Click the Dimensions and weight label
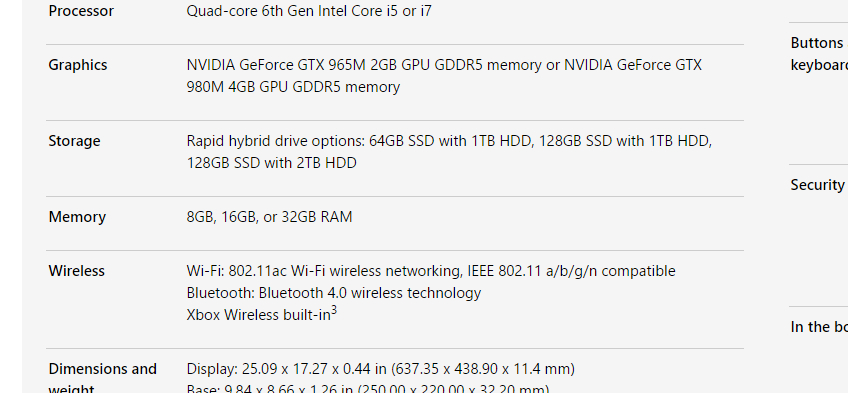Viewport: 848px width, 393px height. pos(103,378)
